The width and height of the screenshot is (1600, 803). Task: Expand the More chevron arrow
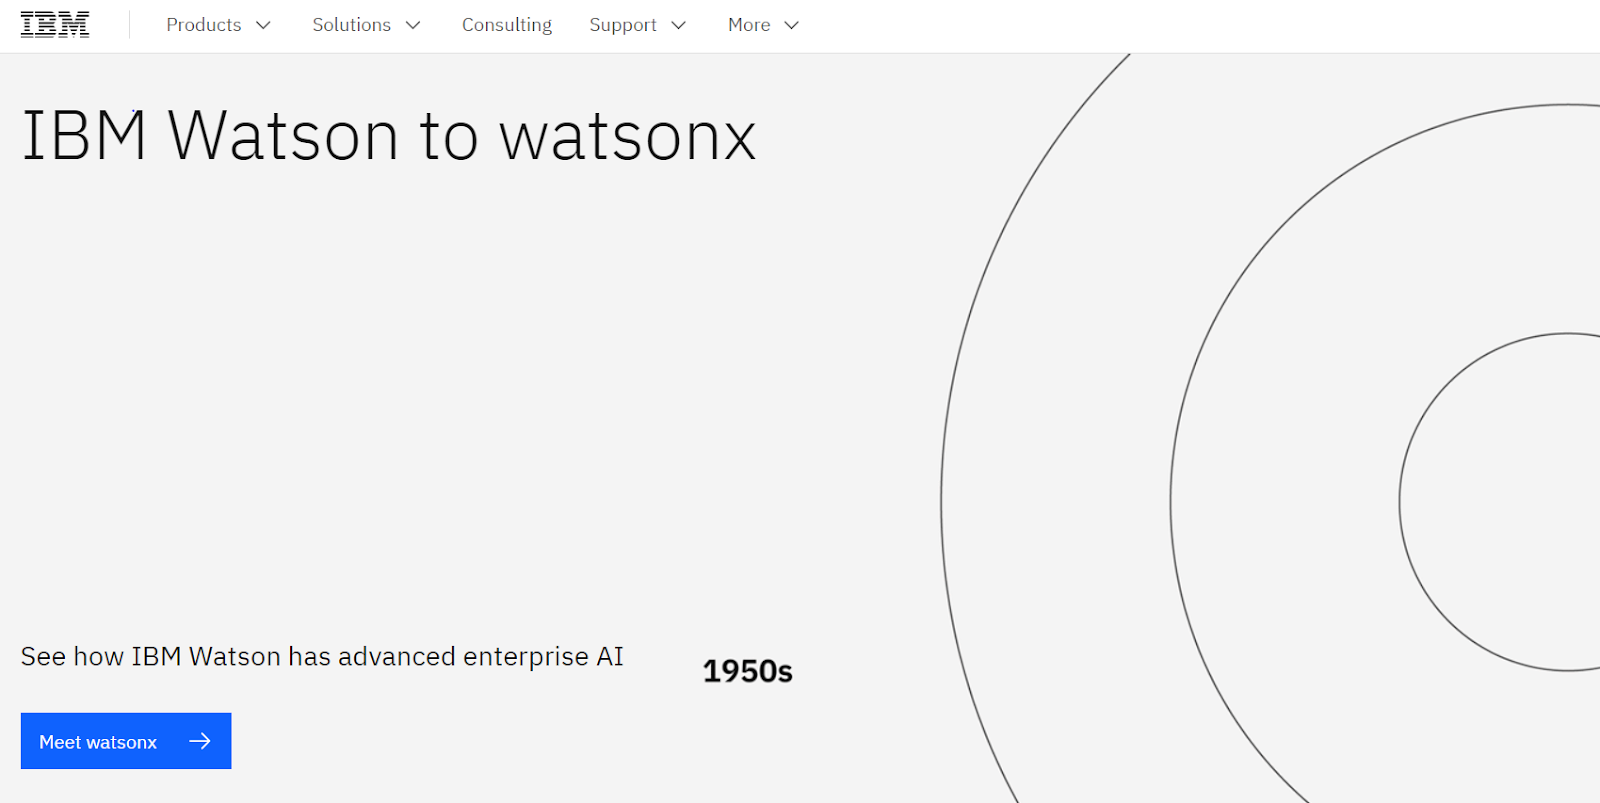(x=792, y=25)
